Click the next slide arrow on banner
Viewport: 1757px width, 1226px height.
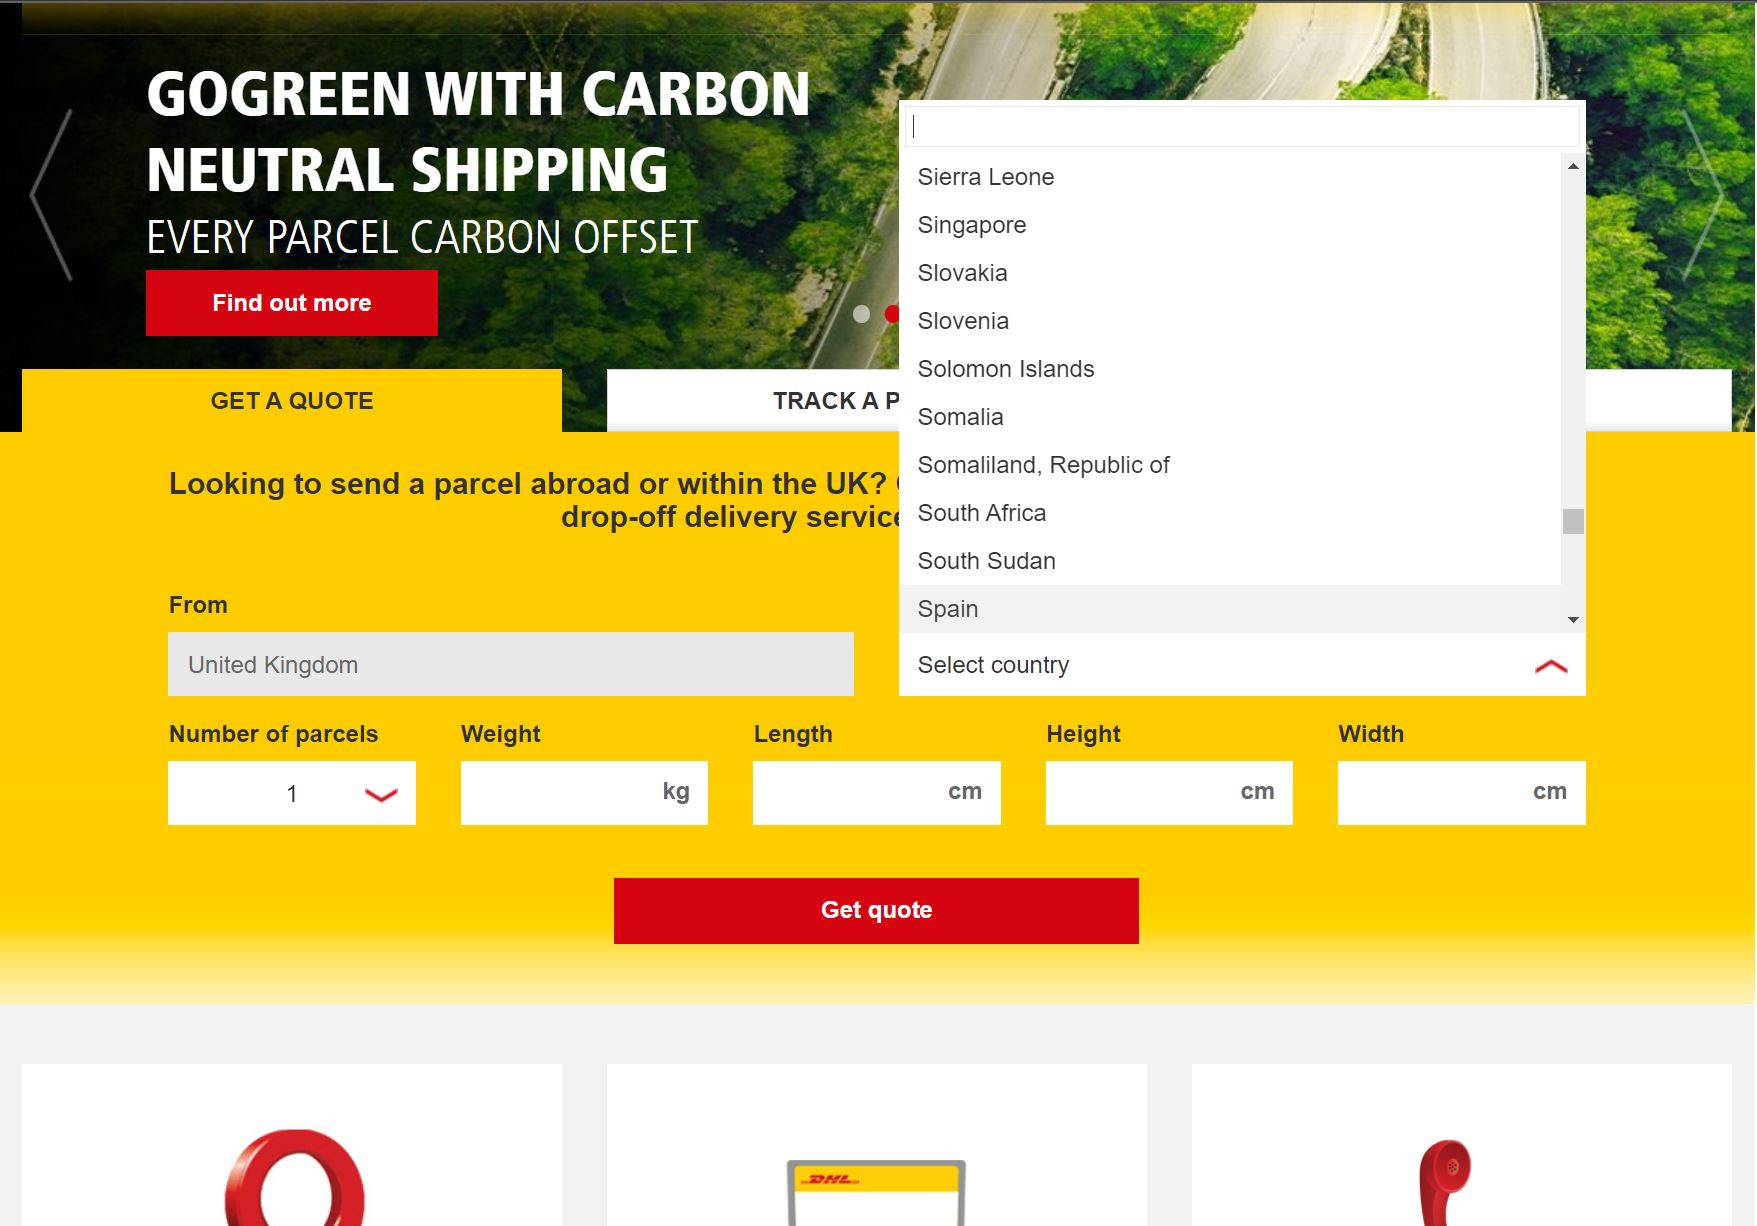click(x=1702, y=194)
